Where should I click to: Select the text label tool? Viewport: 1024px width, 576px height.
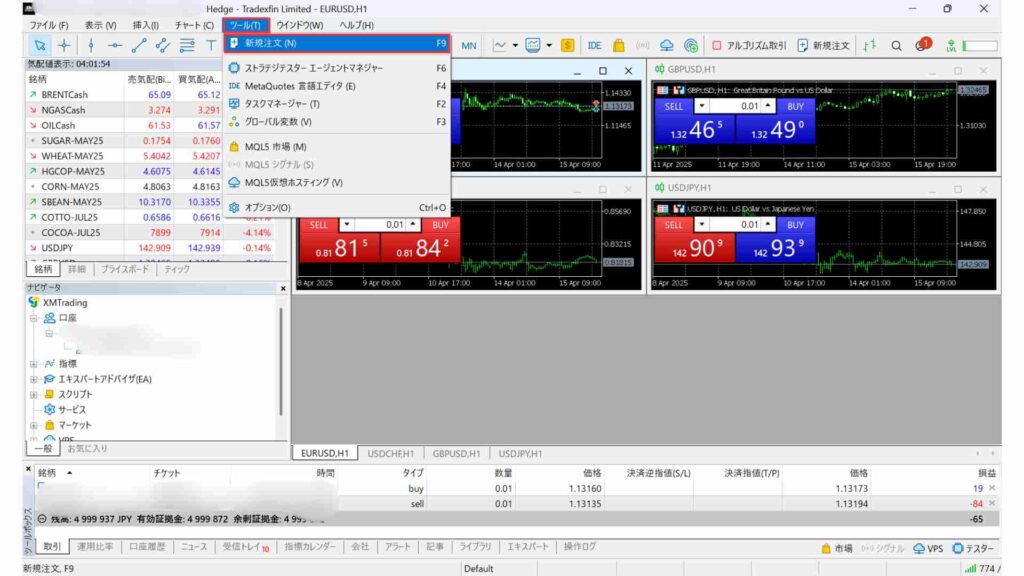tap(211, 45)
